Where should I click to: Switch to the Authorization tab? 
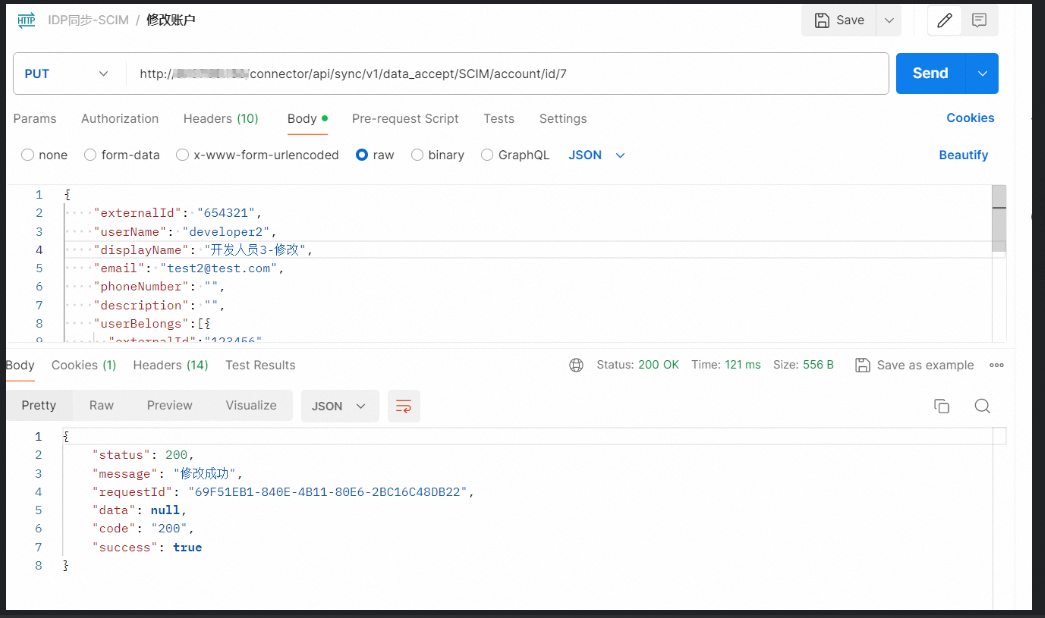(120, 119)
